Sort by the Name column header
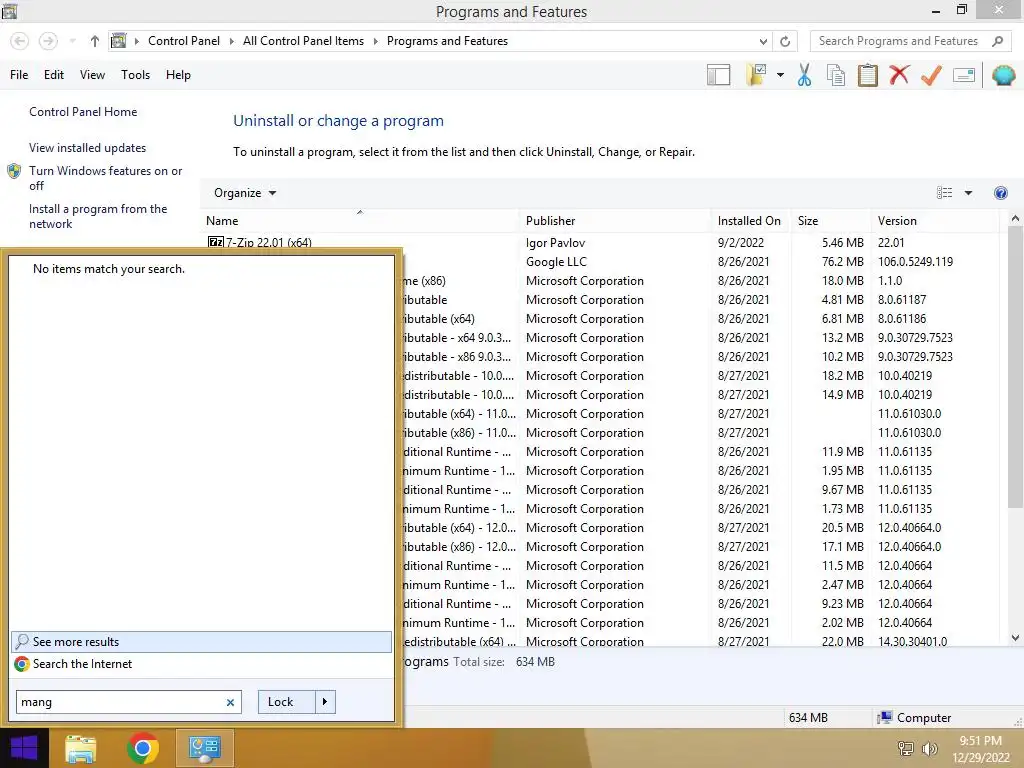 [x=360, y=221]
